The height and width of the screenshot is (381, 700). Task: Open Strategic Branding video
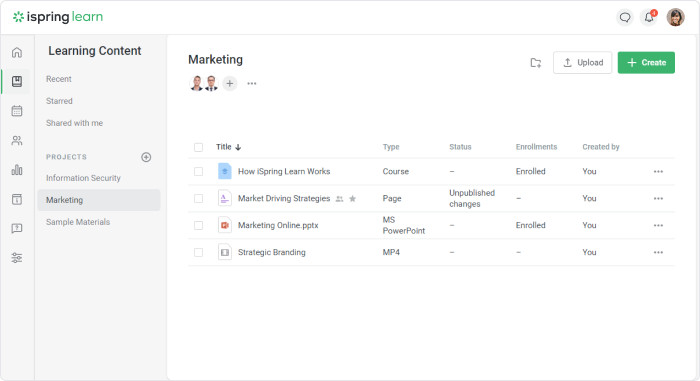(x=271, y=252)
